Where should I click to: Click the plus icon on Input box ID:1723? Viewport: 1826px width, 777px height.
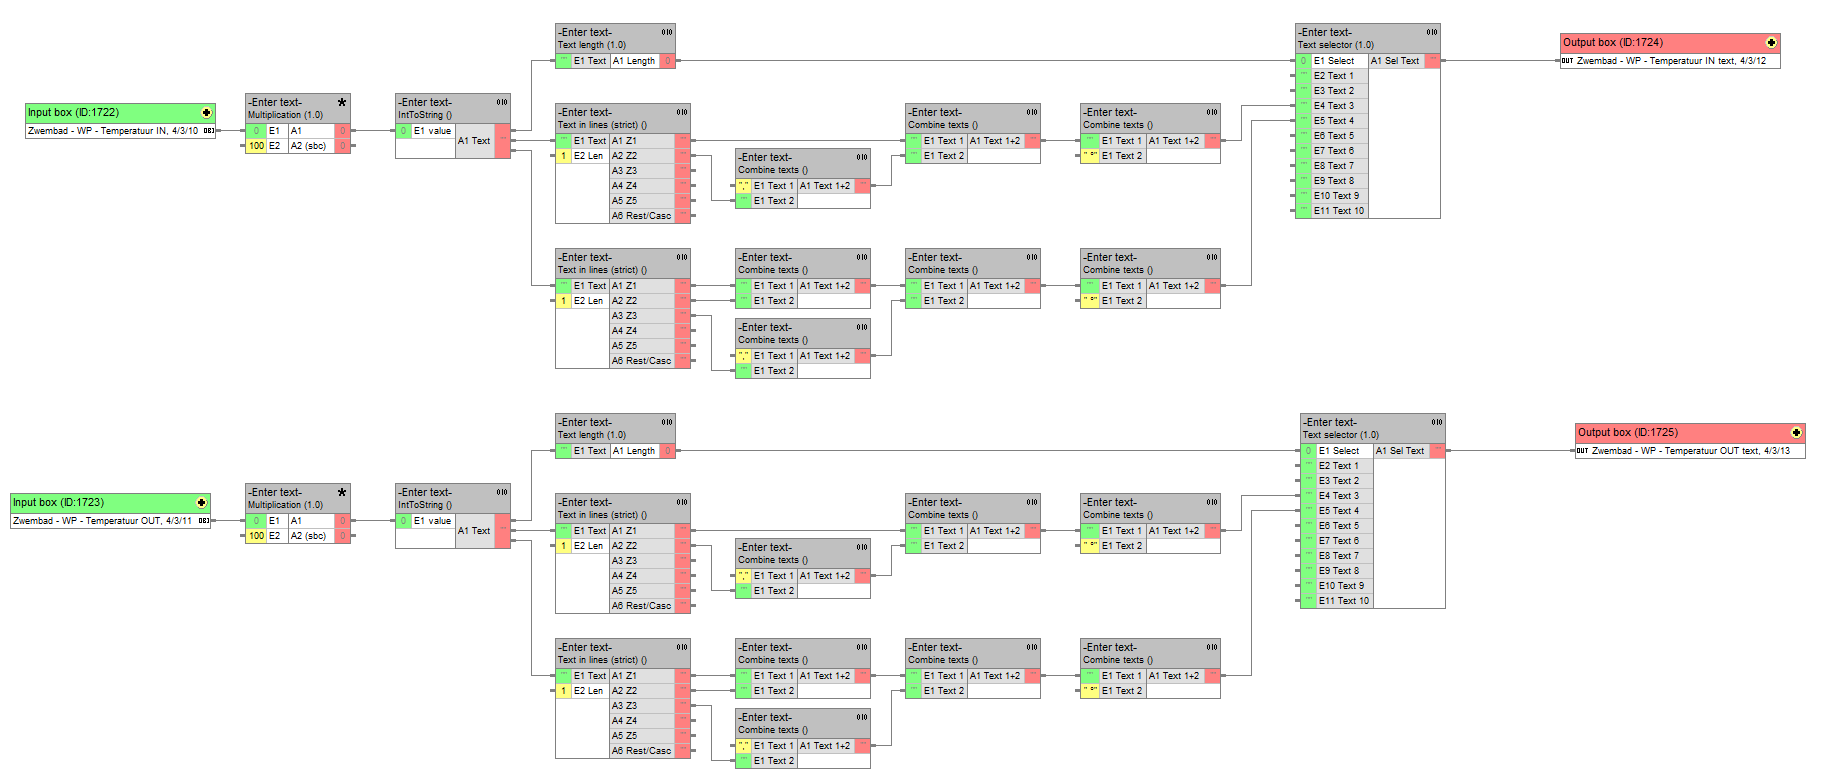tap(201, 503)
